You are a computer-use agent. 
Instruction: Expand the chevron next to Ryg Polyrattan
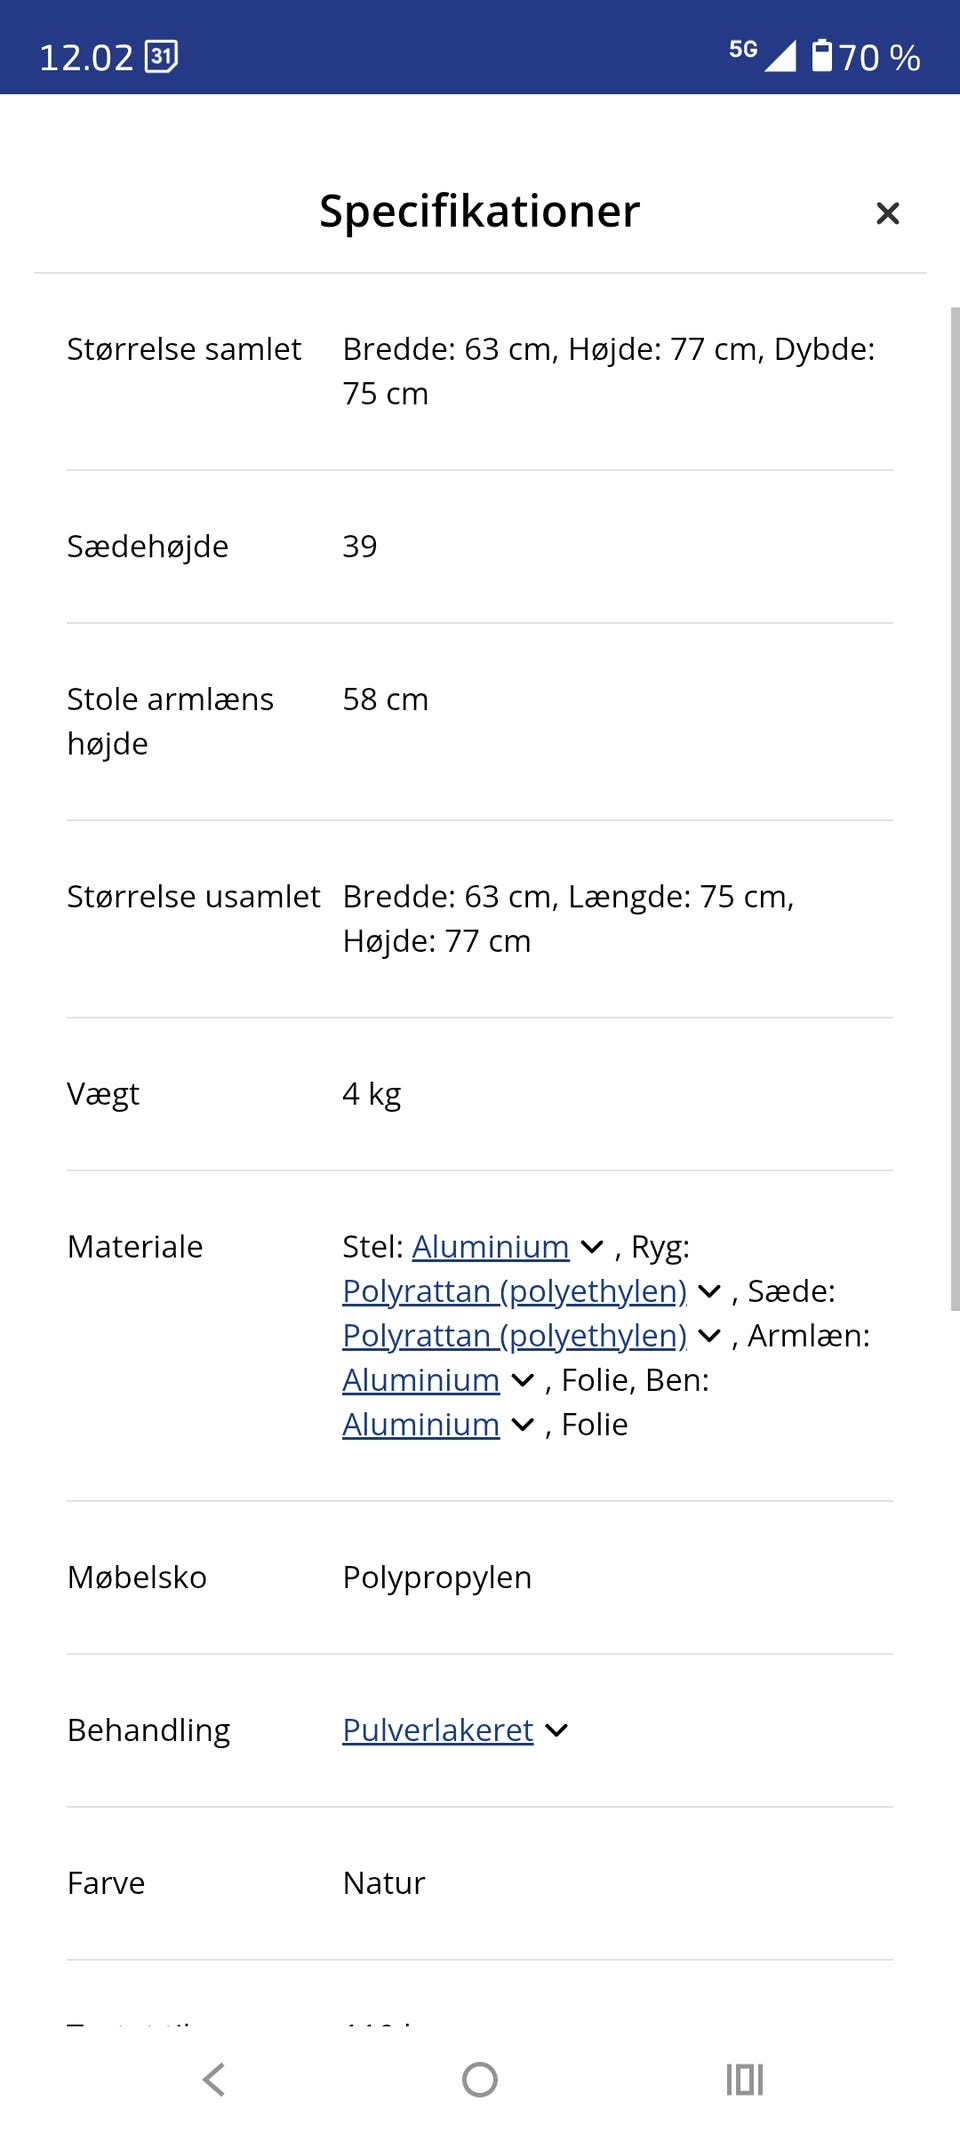coord(709,1292)
